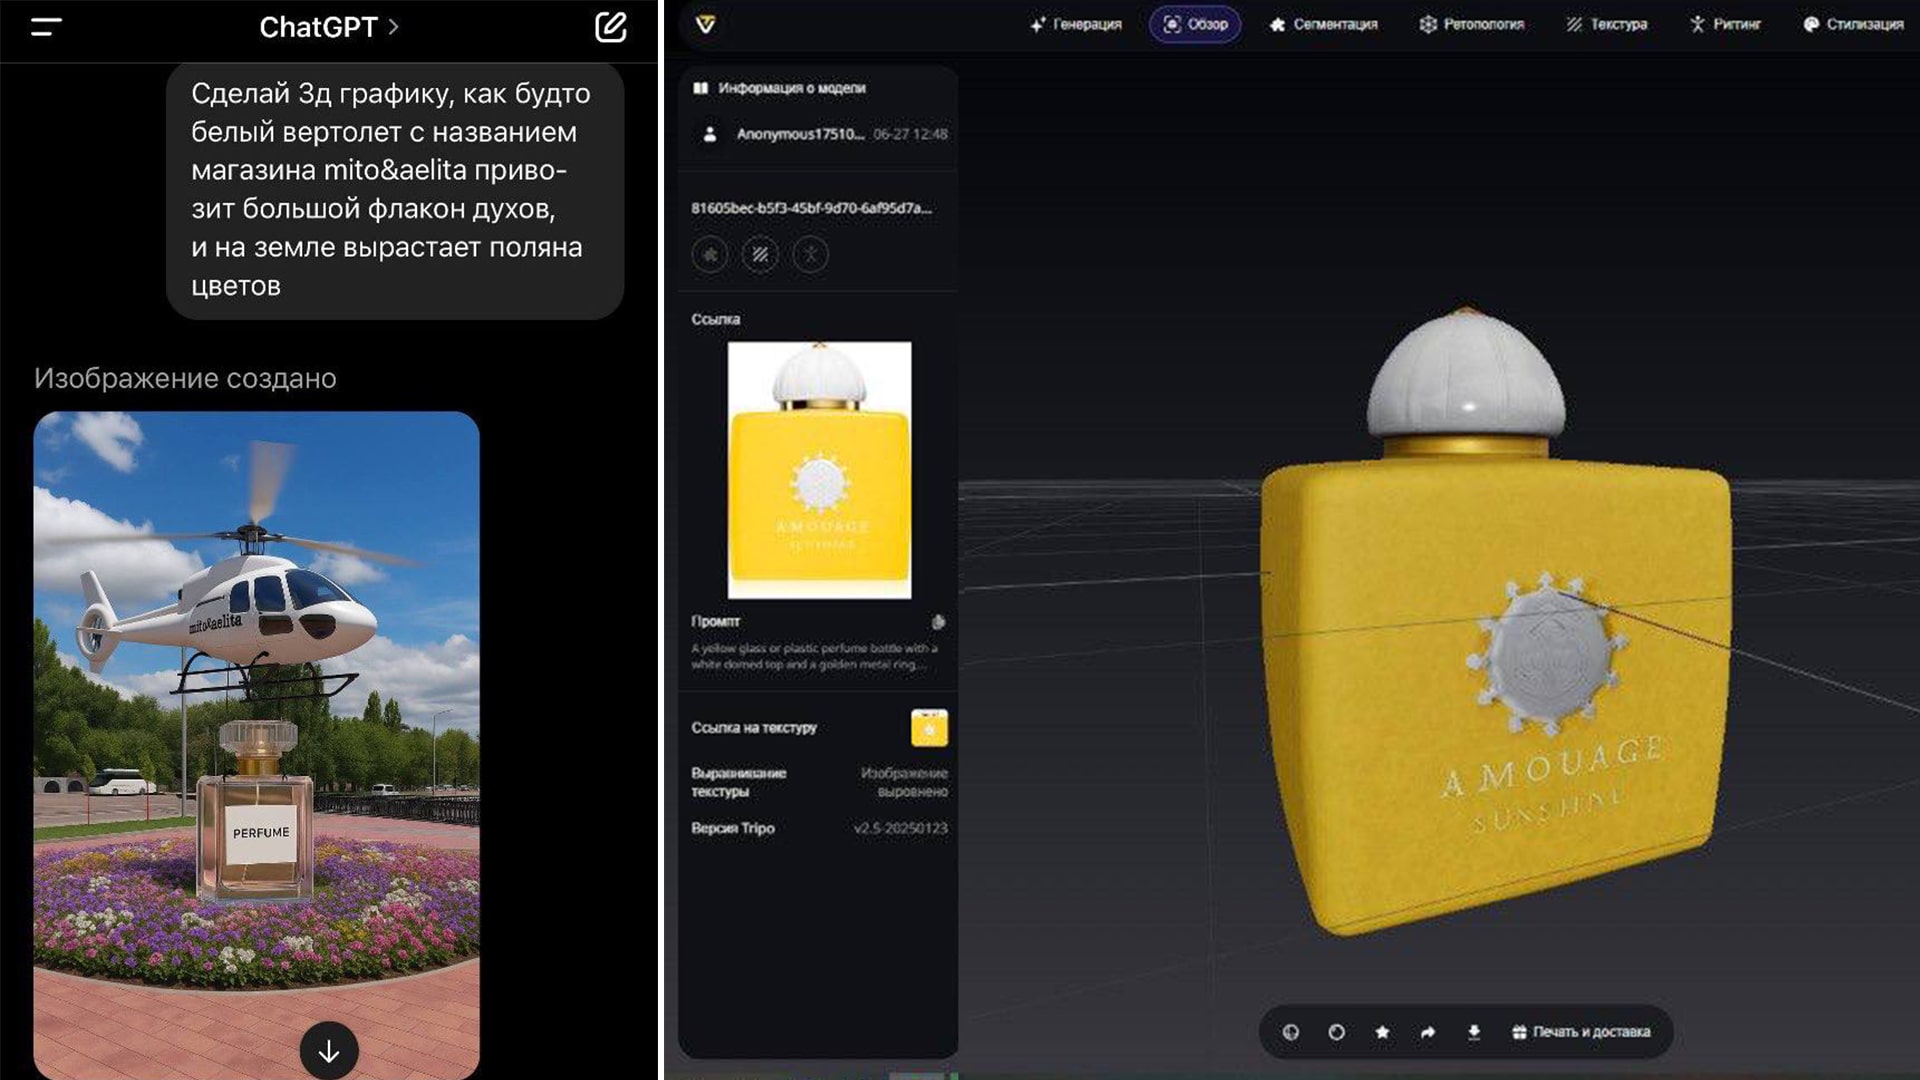Tap the scroll-down arrow button in chat
Image resolution: width=1920 pixels, height=1080 pixels.
(329, 1051)
